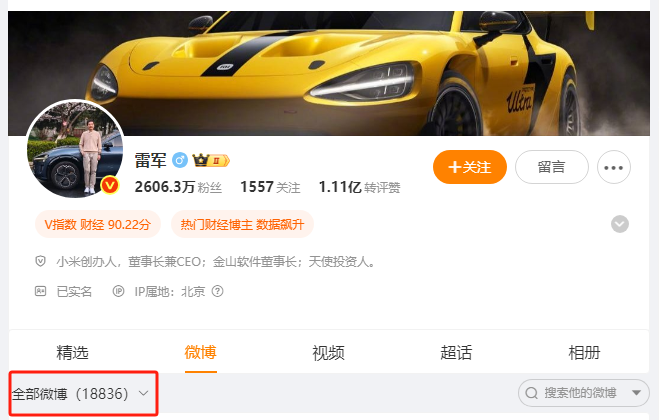Follow 雷军 with the +关注 button
This screenshot has height=420, width=659.
pos(469,167)
